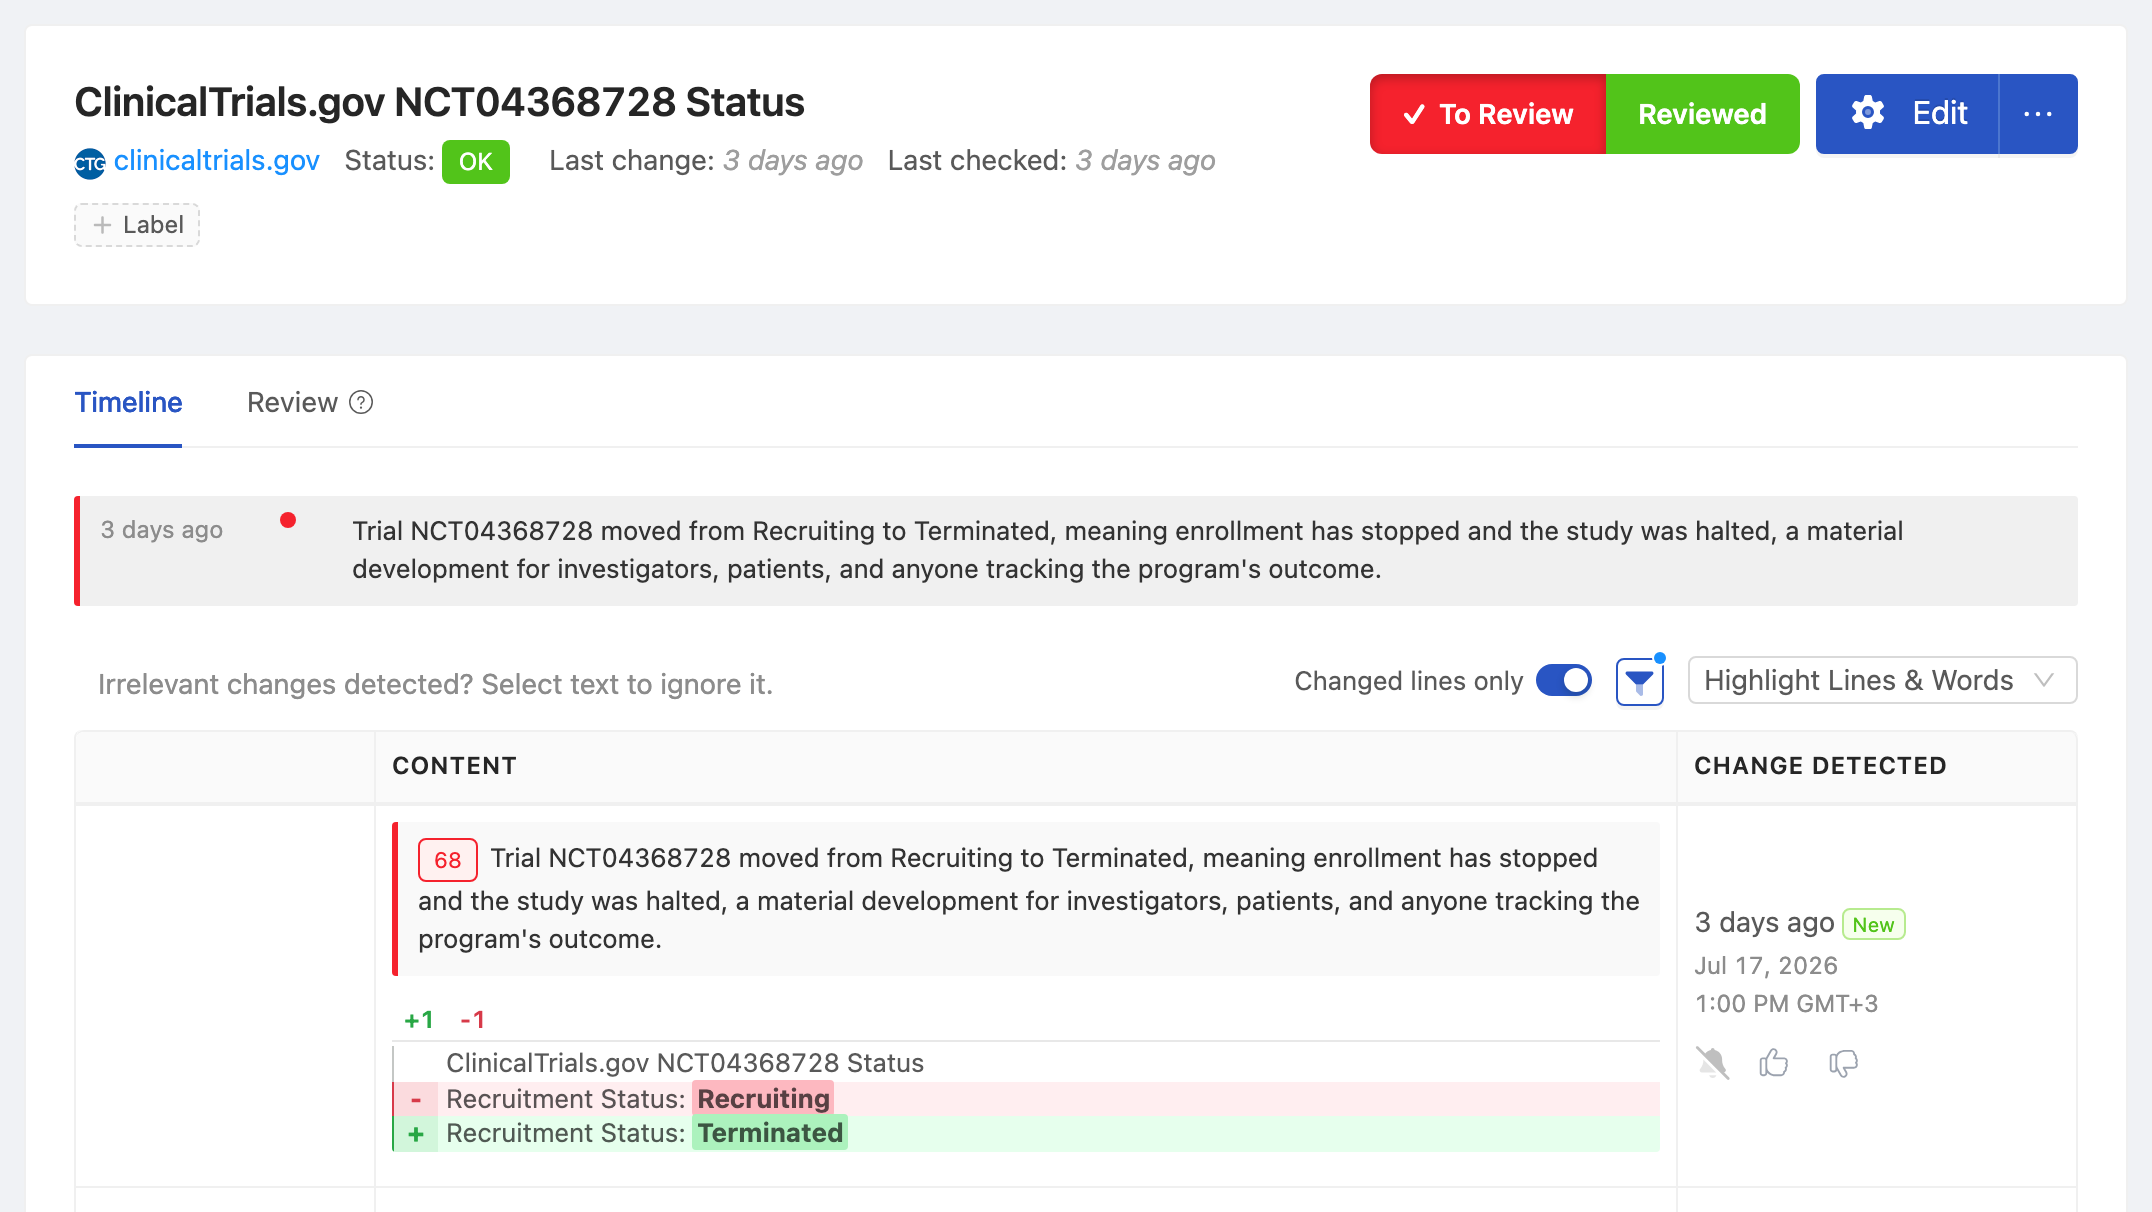Click the diff line ClinicalTrials.gov NCT04368728 Status

pos(685,1063)
